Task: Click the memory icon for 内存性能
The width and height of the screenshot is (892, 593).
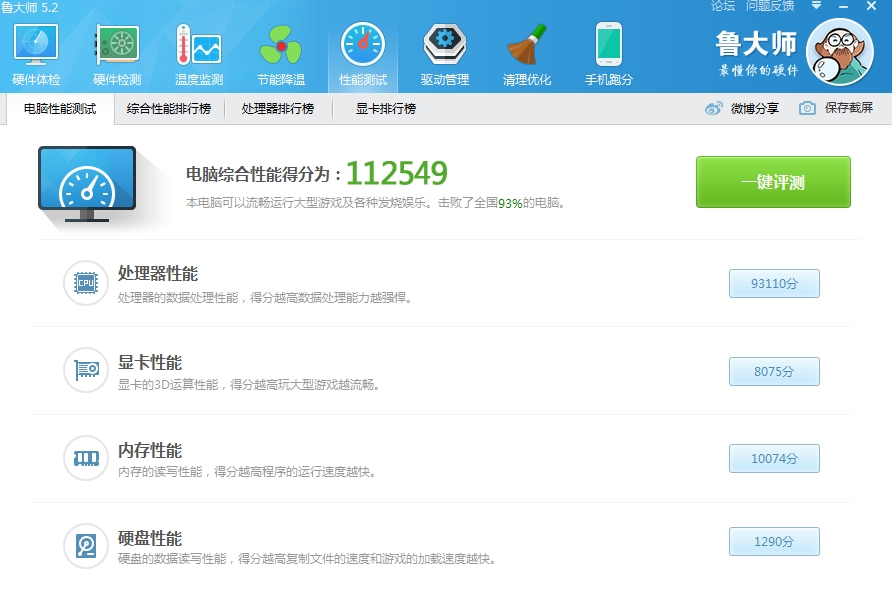Action: pyautogui.click(x=86, y=458)
